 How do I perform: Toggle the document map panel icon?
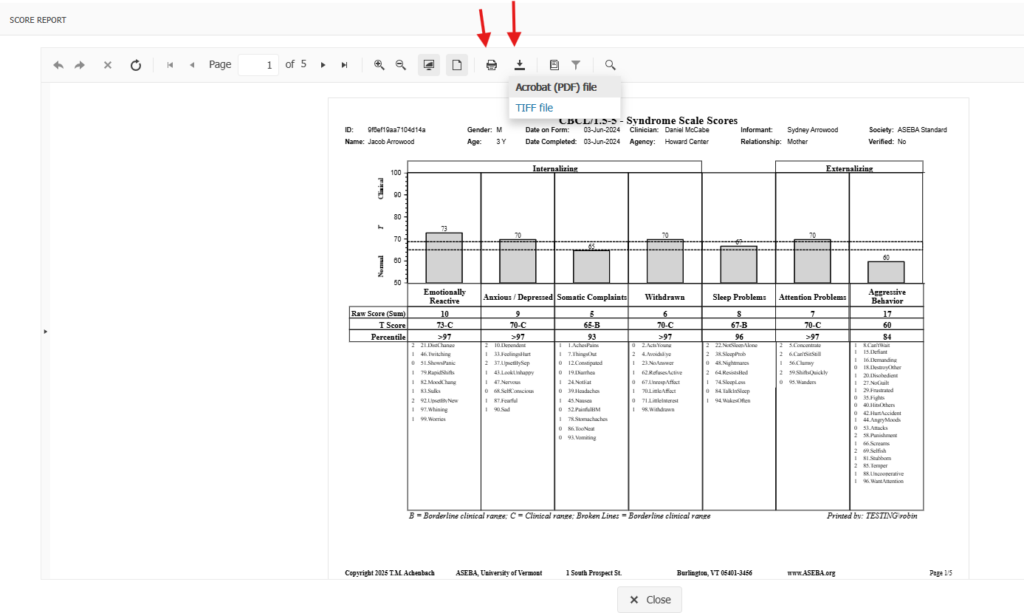[x=554, y=65]
